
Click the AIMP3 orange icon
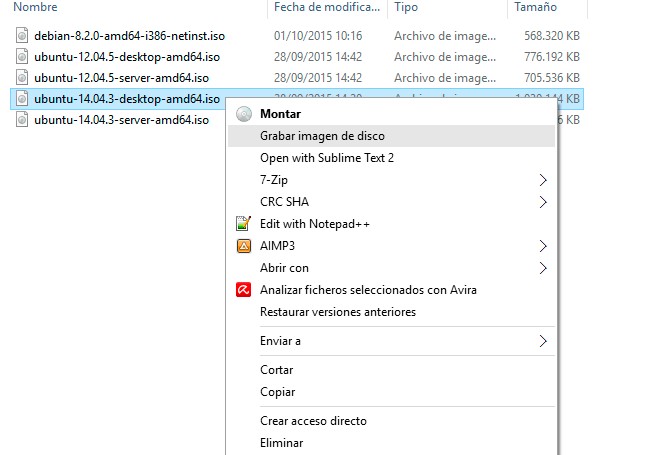click(x=242, y=246)
